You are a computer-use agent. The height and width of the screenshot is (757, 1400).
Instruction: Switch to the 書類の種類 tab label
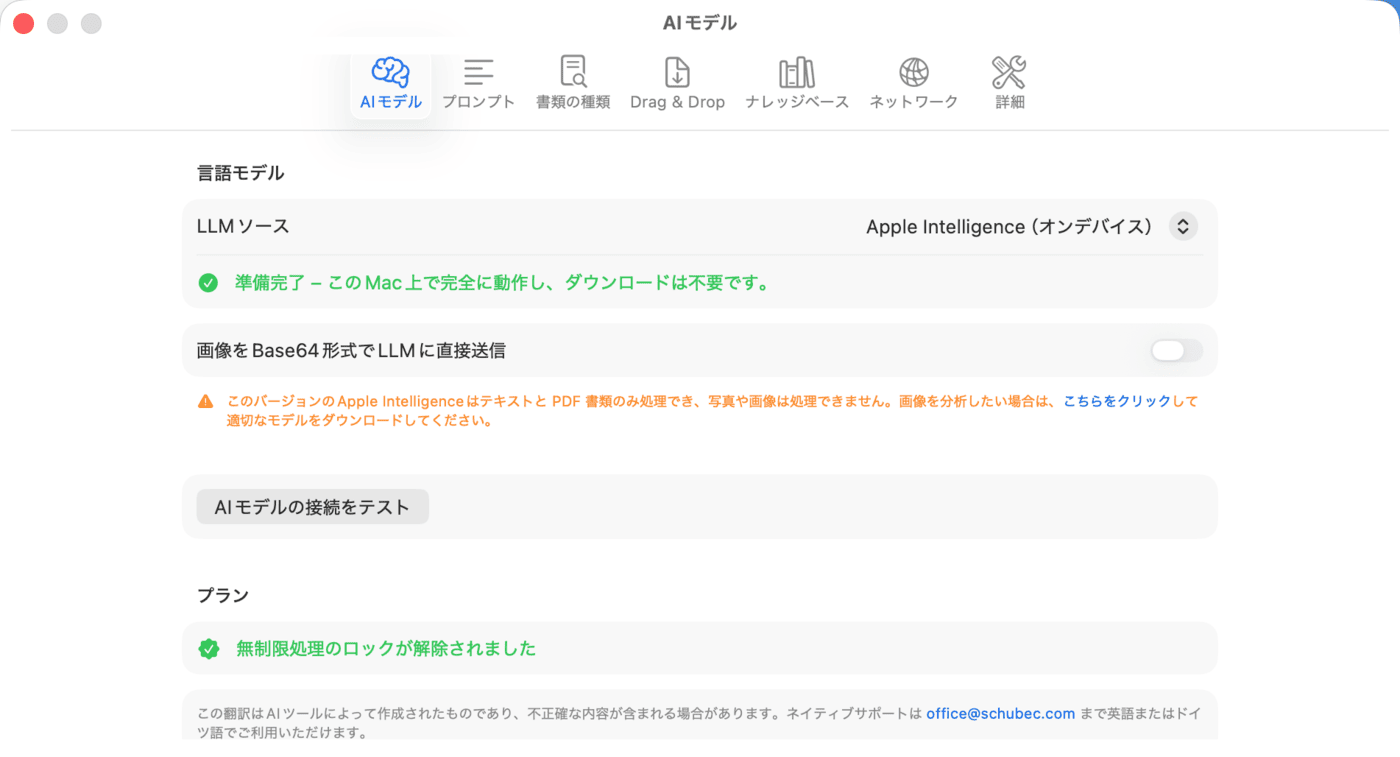coord(573,102)
